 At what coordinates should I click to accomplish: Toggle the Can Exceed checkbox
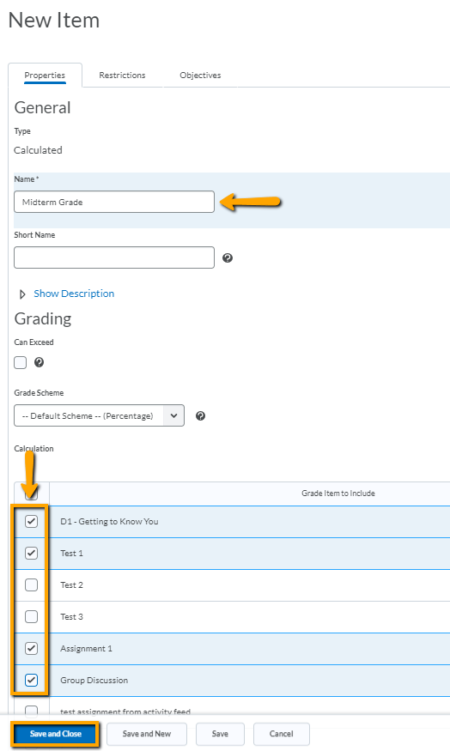[x=21, y=363]
